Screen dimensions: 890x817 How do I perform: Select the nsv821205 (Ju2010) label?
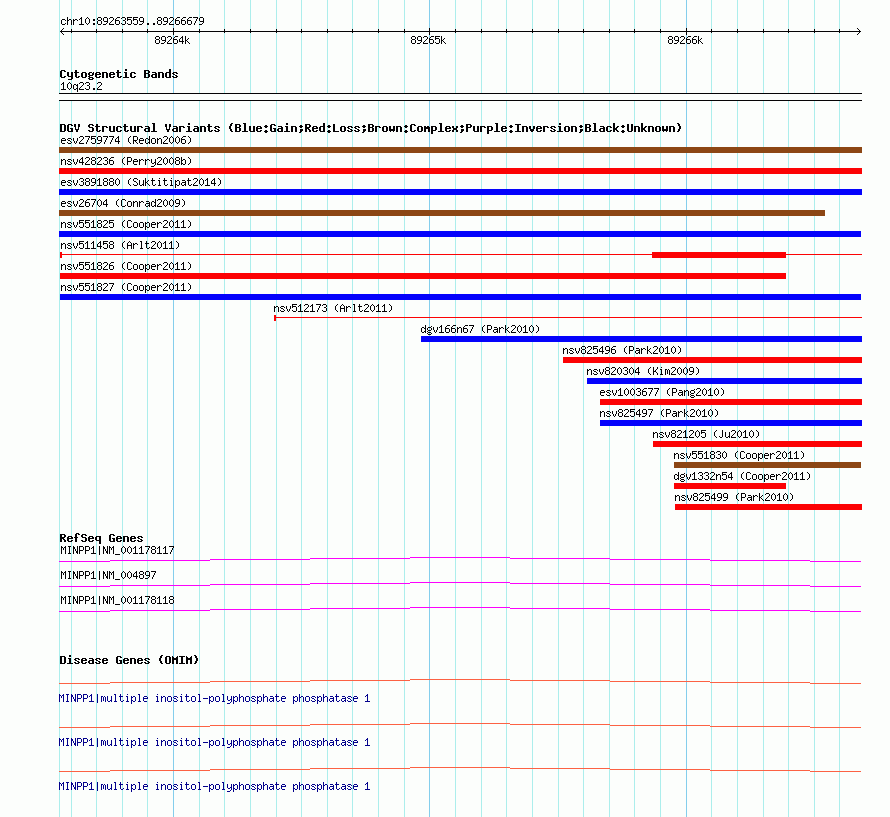pyautogui.click(x=706, y=434)
